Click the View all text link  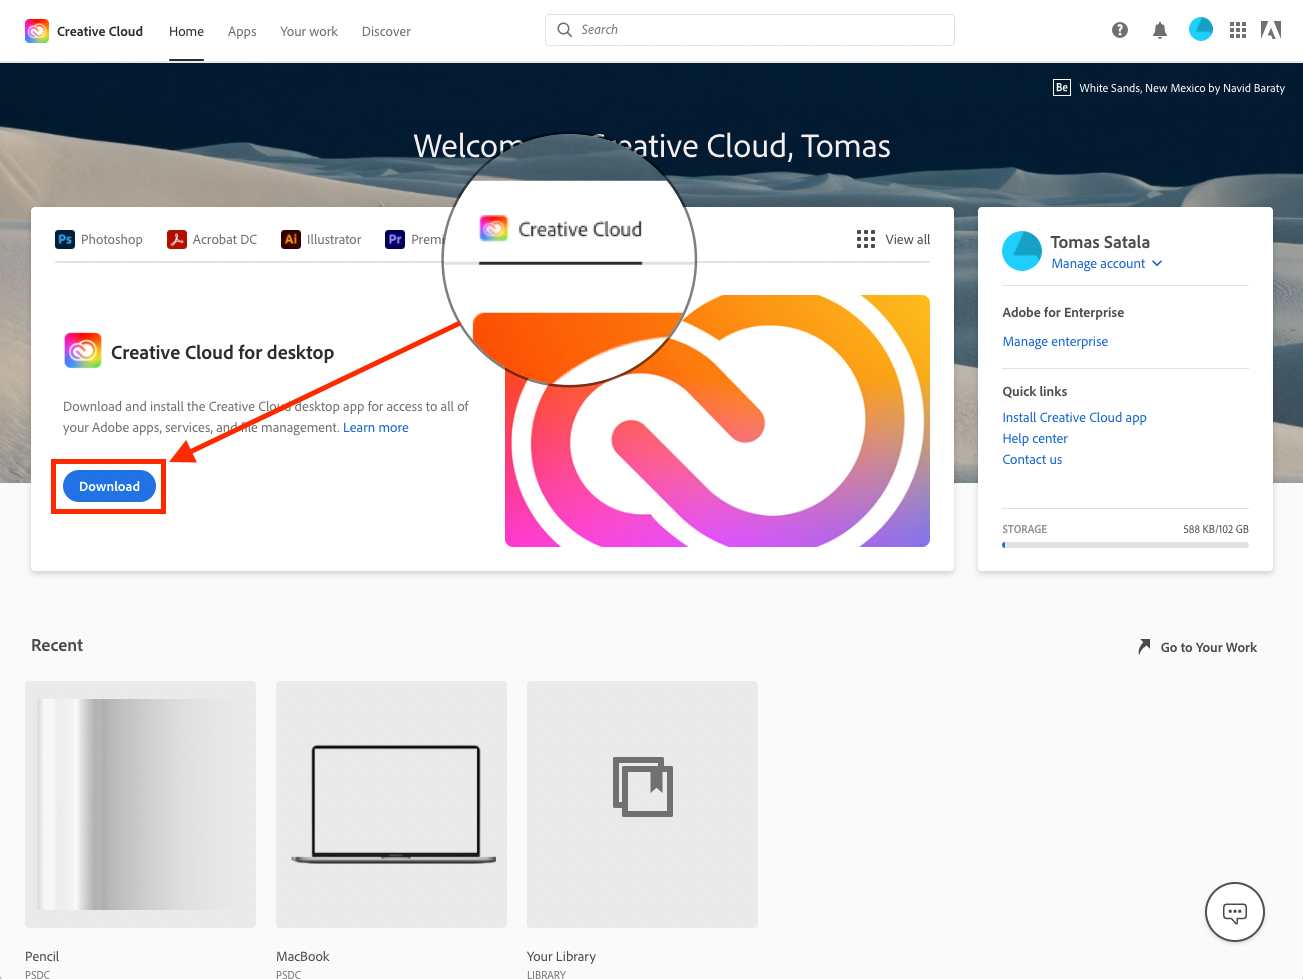click(x=907, y=239)
